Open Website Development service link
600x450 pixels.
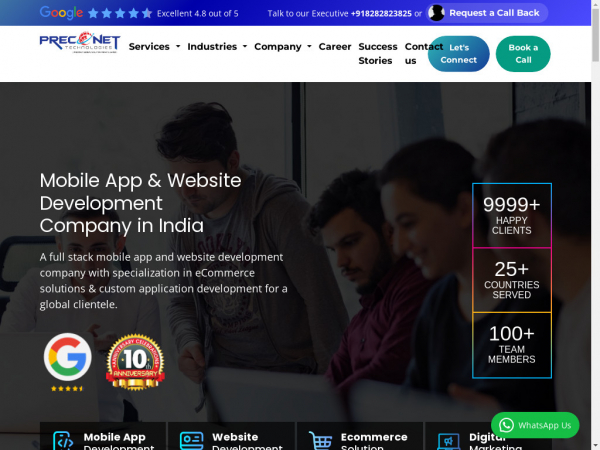point(232,436)
